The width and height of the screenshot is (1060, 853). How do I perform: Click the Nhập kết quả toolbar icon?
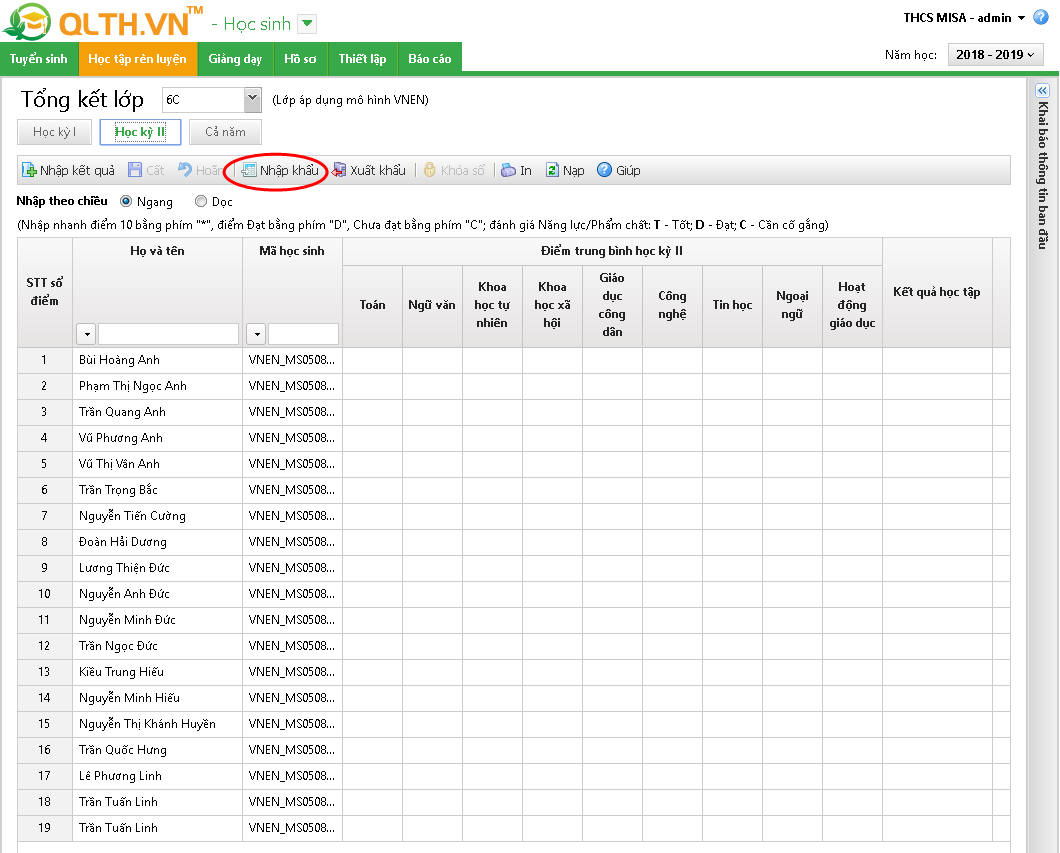tap(30, 170)
